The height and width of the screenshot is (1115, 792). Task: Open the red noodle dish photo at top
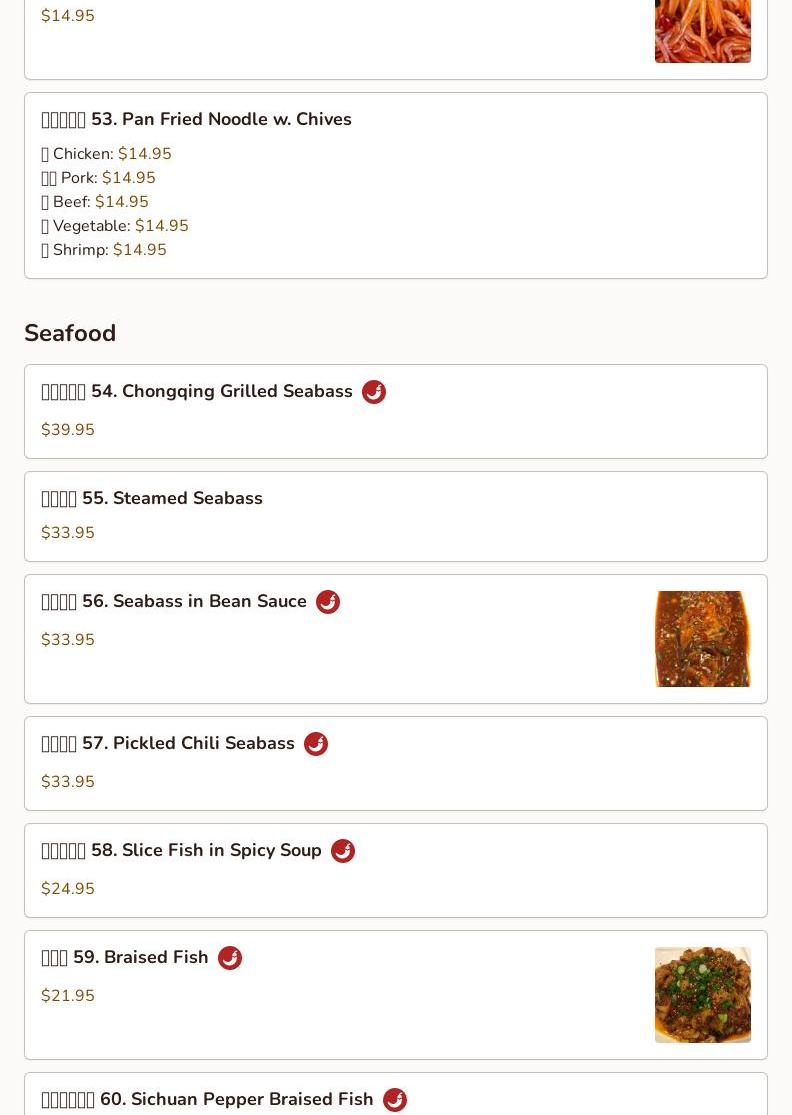point(702,31)
